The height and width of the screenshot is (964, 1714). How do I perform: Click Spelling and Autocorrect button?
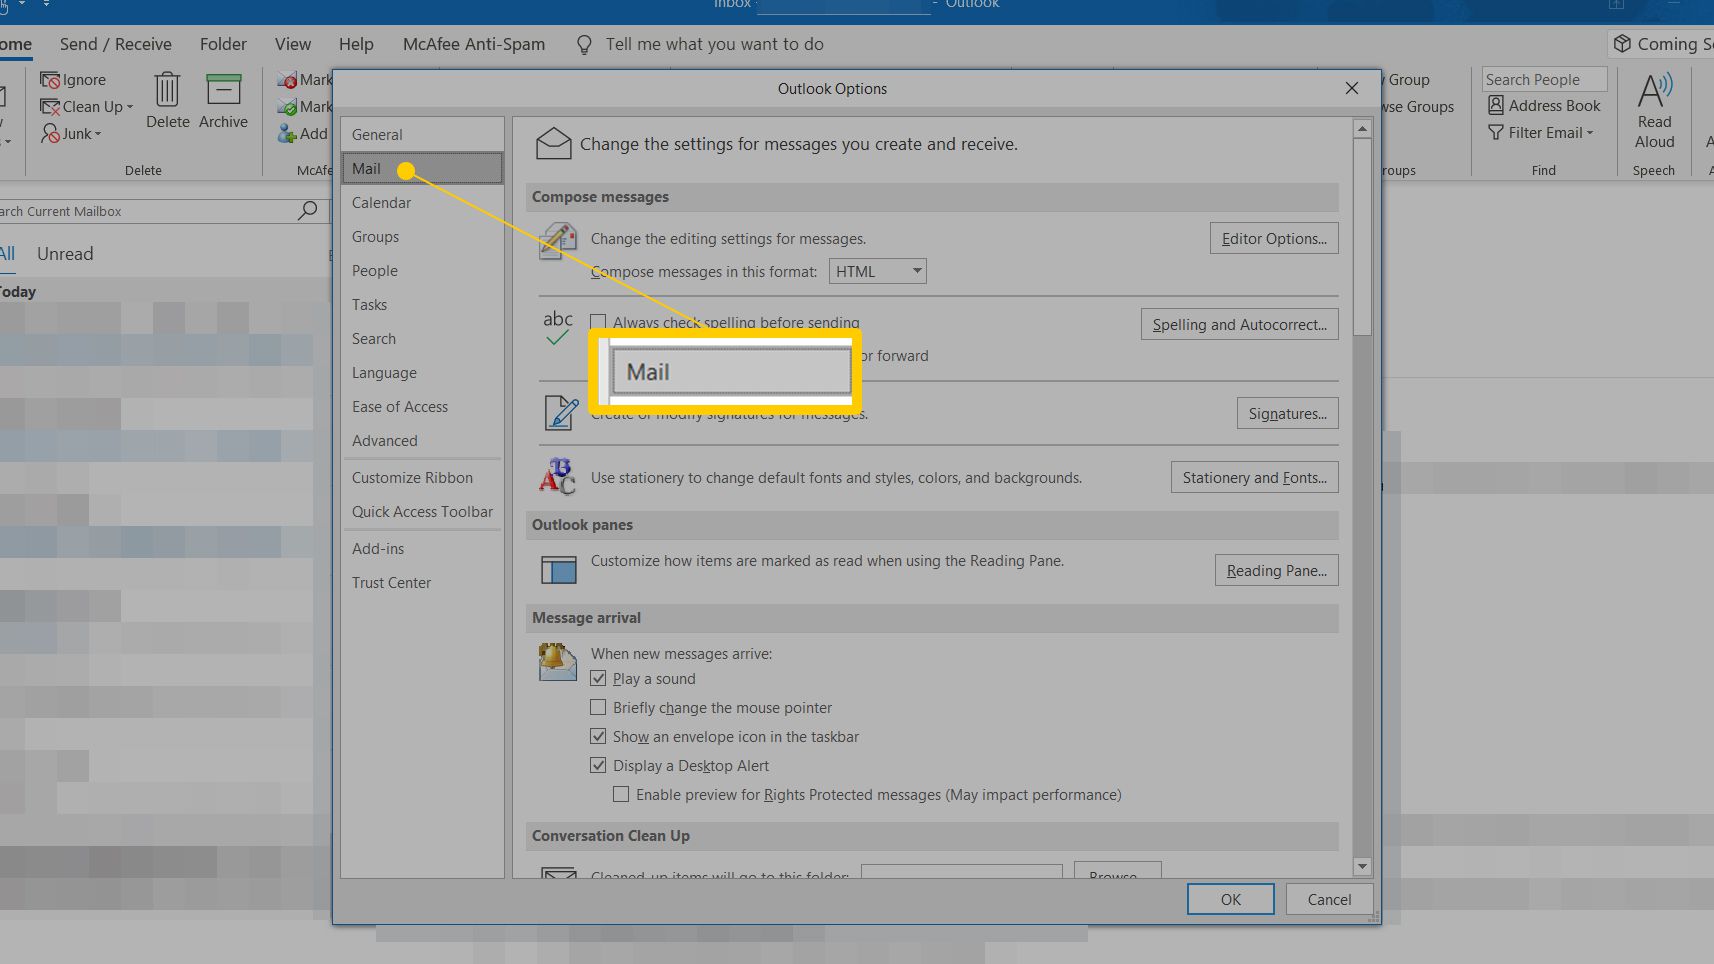pyautogui.click(x=1239, y=325)
